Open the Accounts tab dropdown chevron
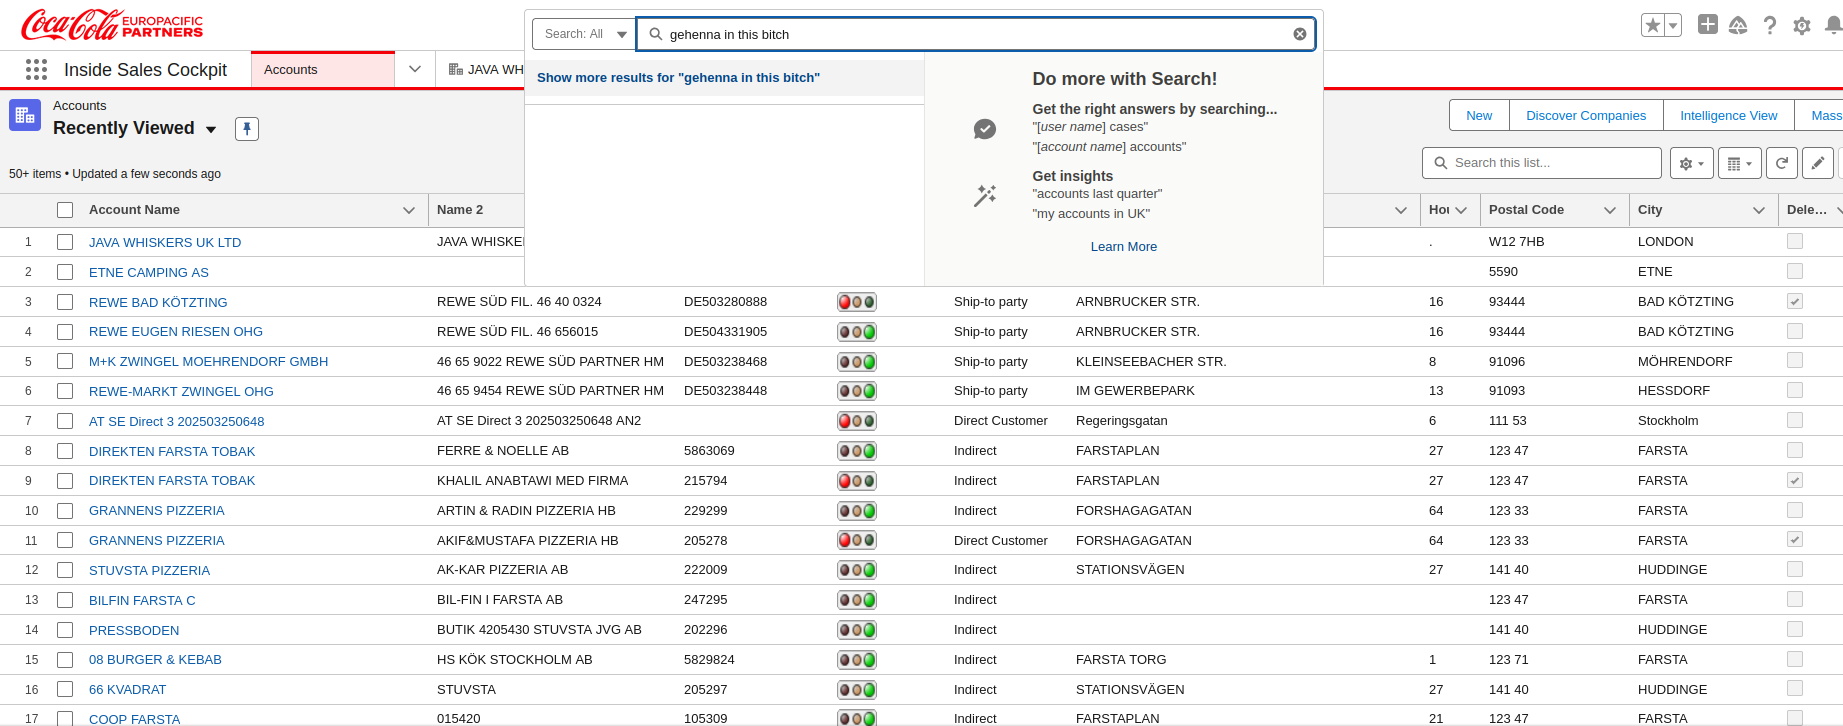The height and width of the screenshot is (726, 1843). click(x=415, y=69)
